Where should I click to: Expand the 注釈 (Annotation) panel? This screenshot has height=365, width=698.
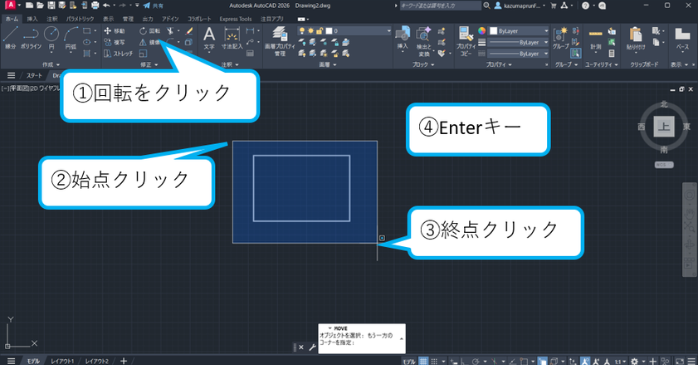tap(230, 65)
